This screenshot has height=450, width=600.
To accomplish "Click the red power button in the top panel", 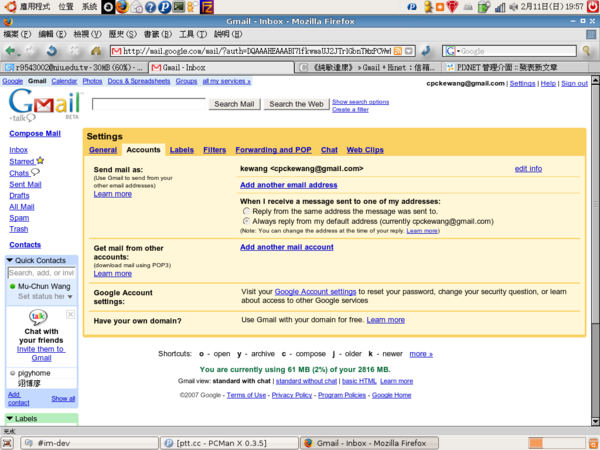I will [x=593, y=7].
